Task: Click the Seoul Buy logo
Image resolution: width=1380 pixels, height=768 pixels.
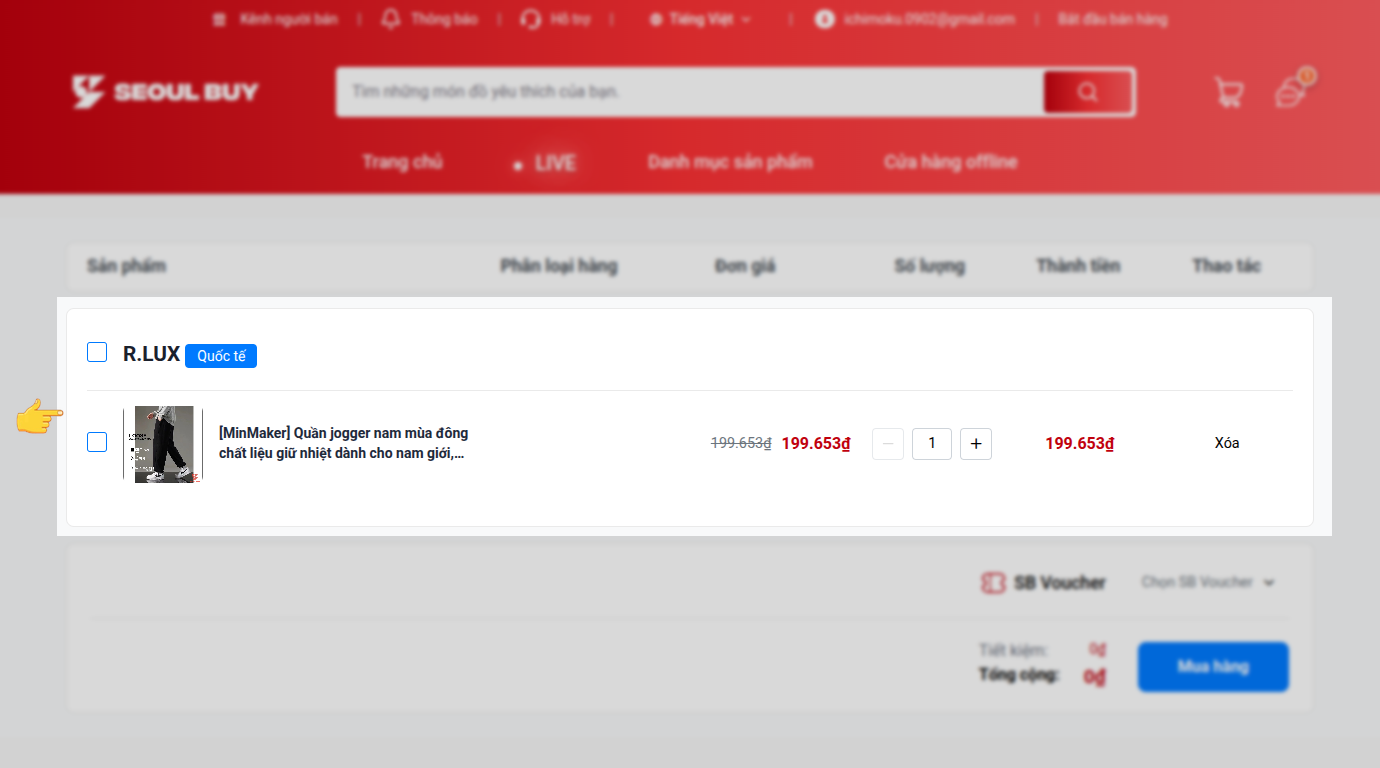Action: tap(165, 92)
